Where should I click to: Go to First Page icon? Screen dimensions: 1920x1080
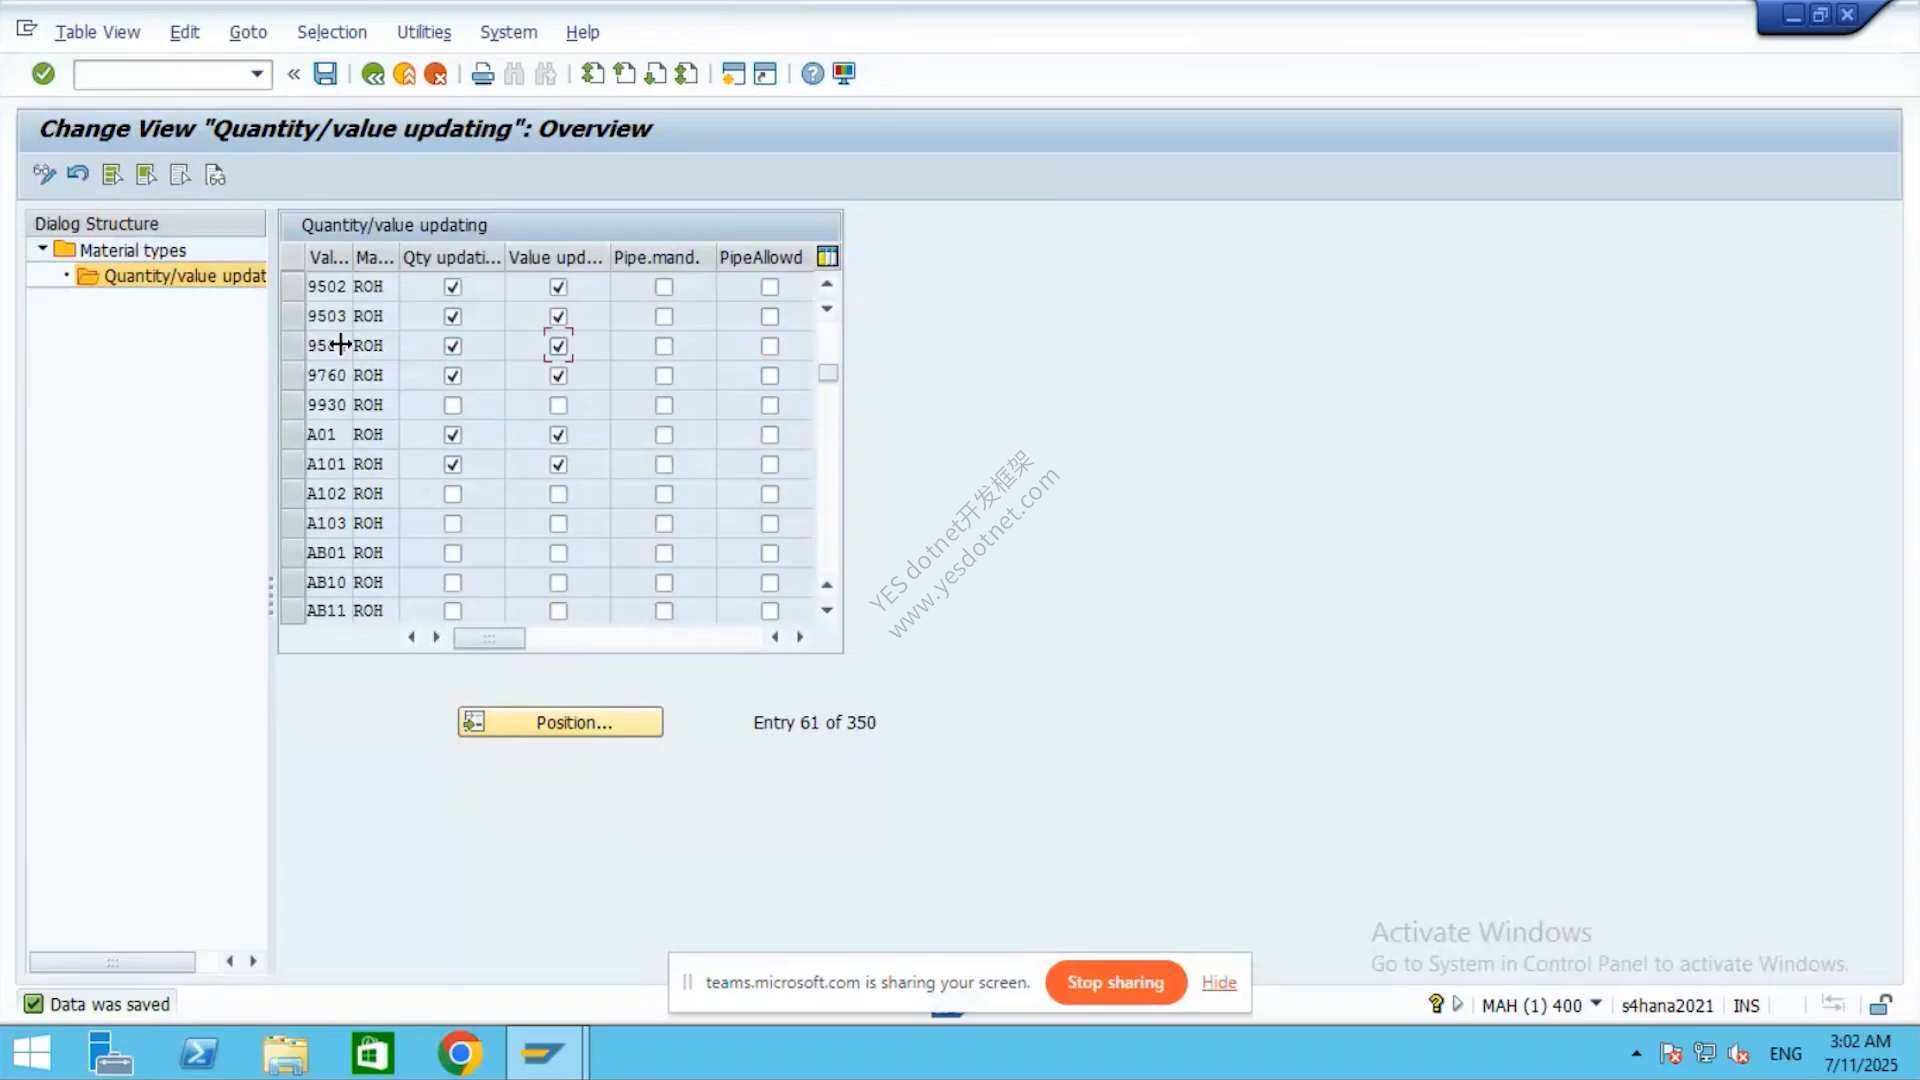click(593, 74)
